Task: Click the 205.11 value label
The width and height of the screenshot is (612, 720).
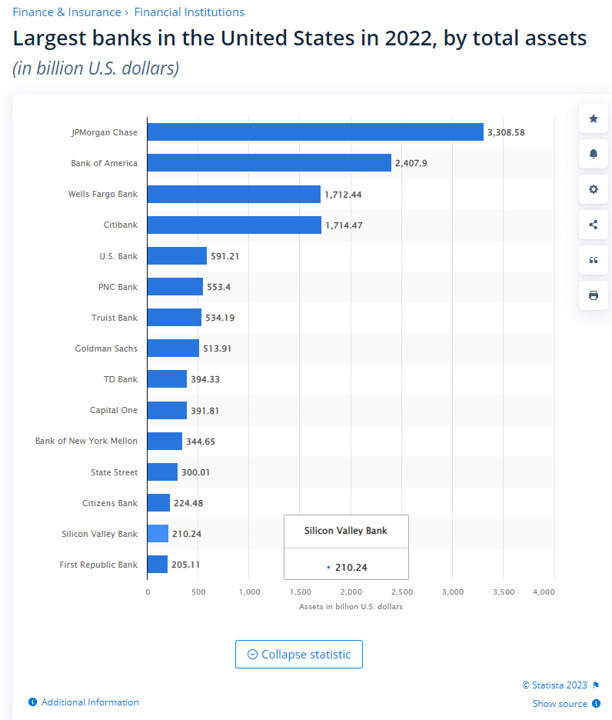Action: point(185,564)
